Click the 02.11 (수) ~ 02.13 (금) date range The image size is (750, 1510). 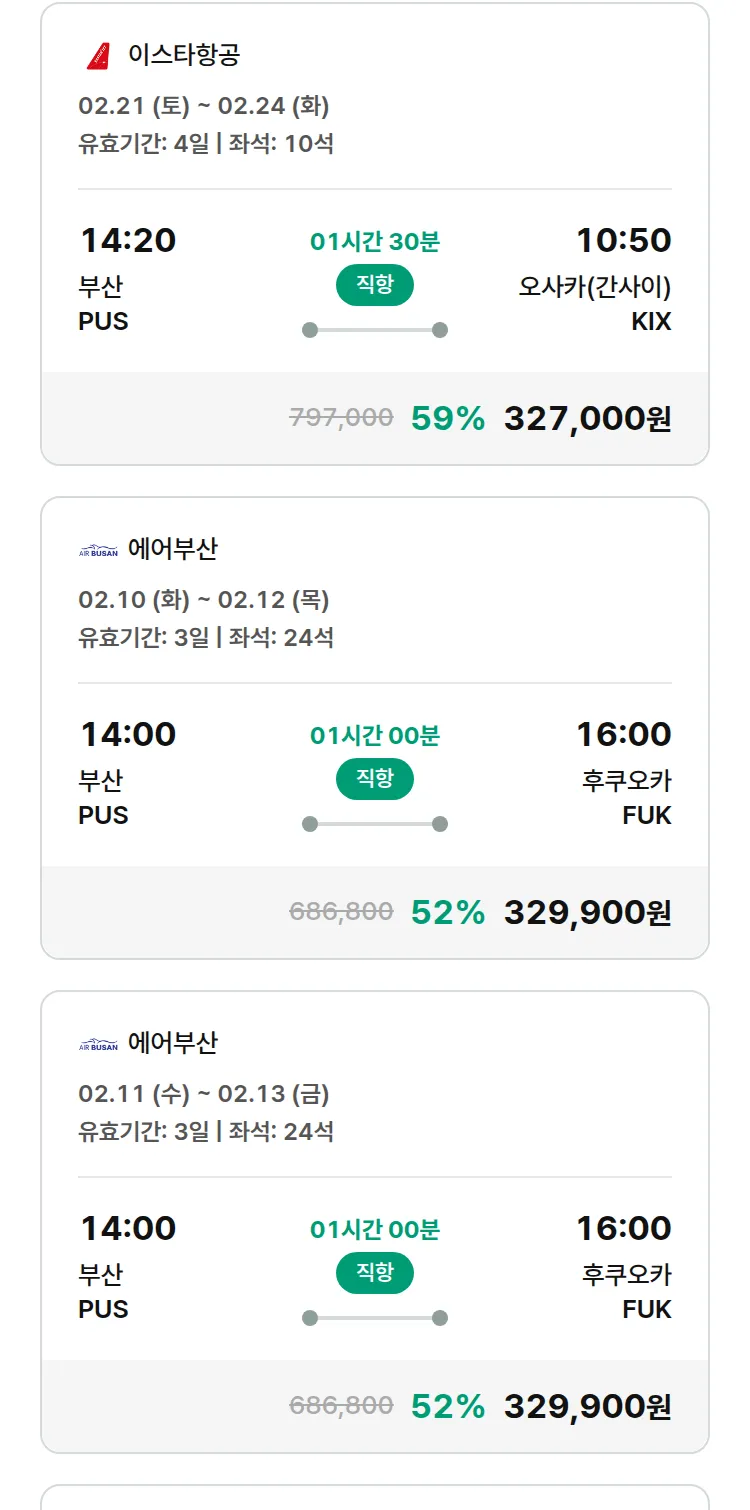204,1094
